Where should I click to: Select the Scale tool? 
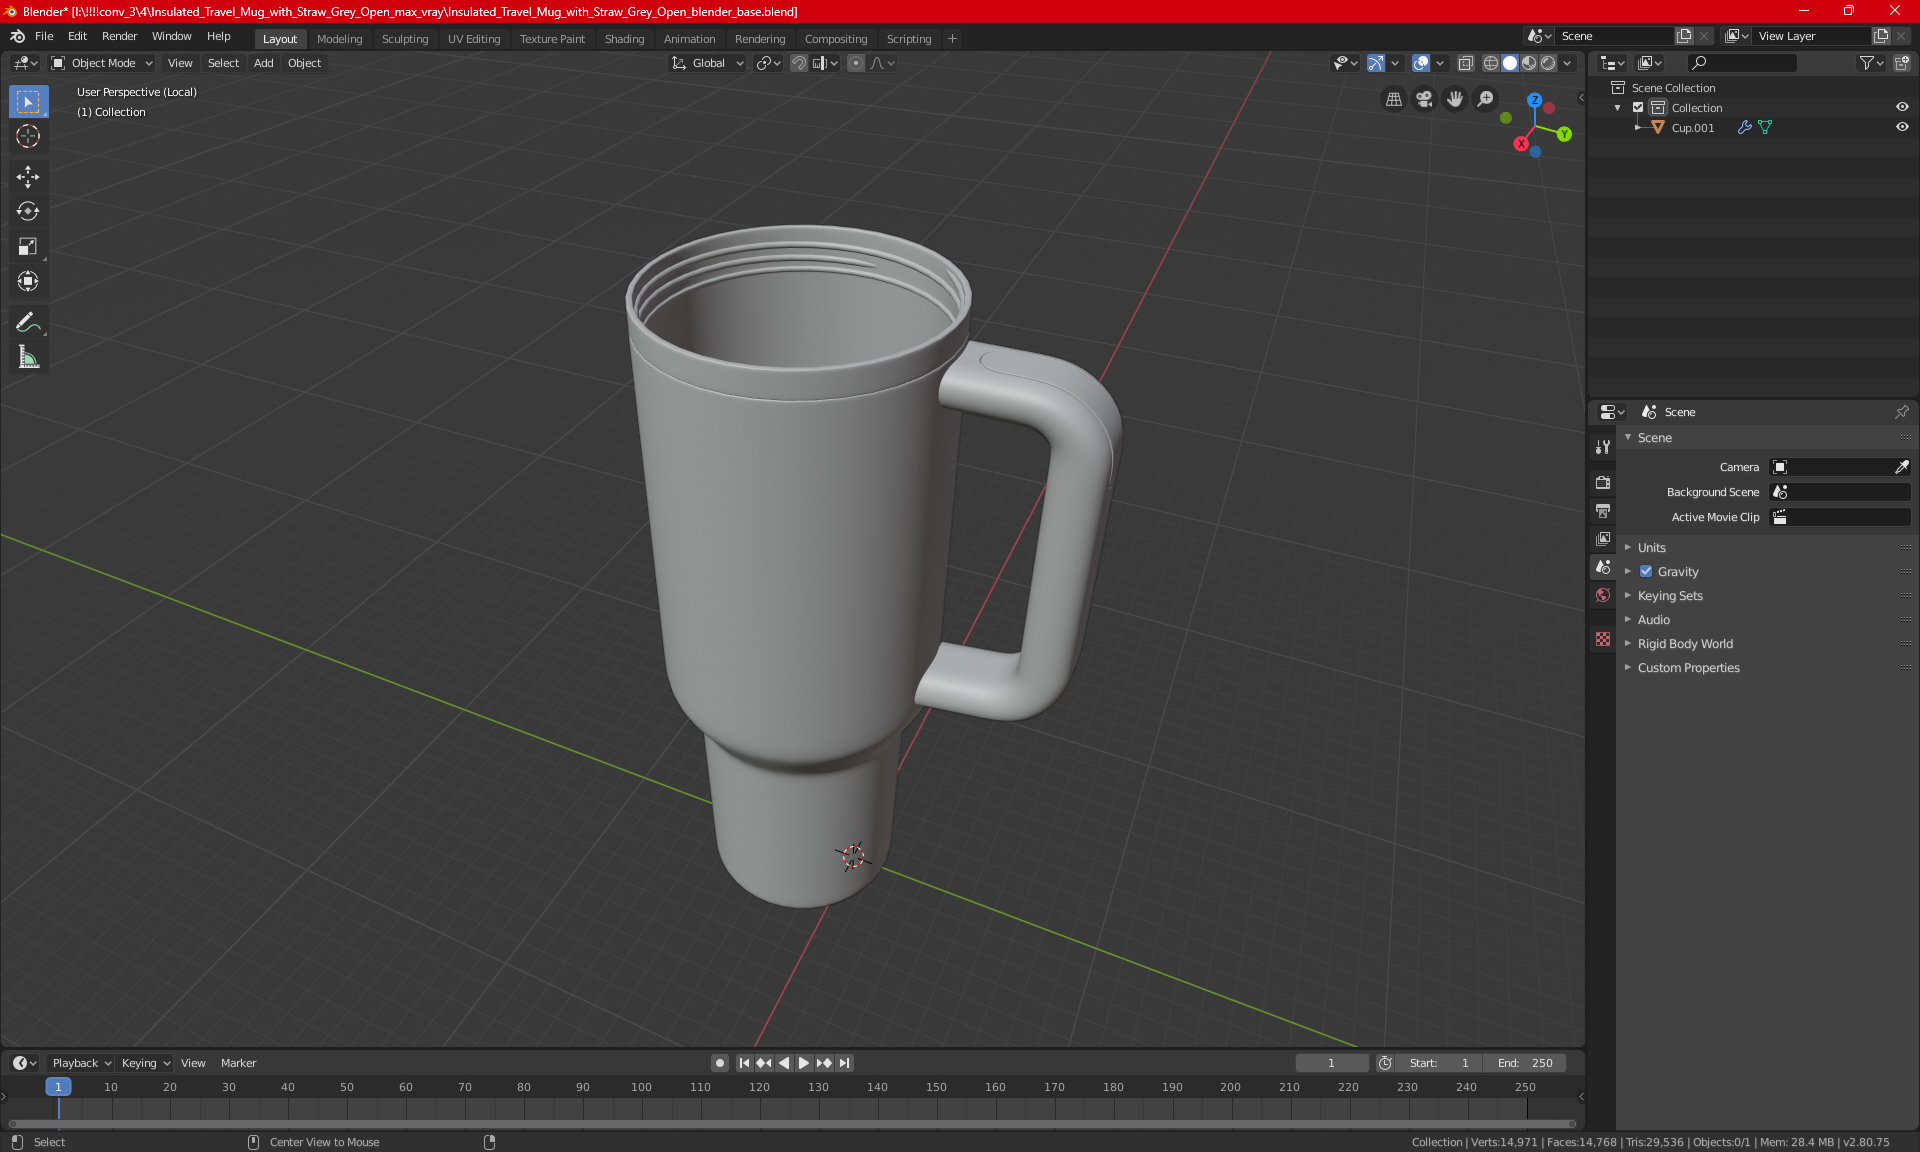(28, 246)
